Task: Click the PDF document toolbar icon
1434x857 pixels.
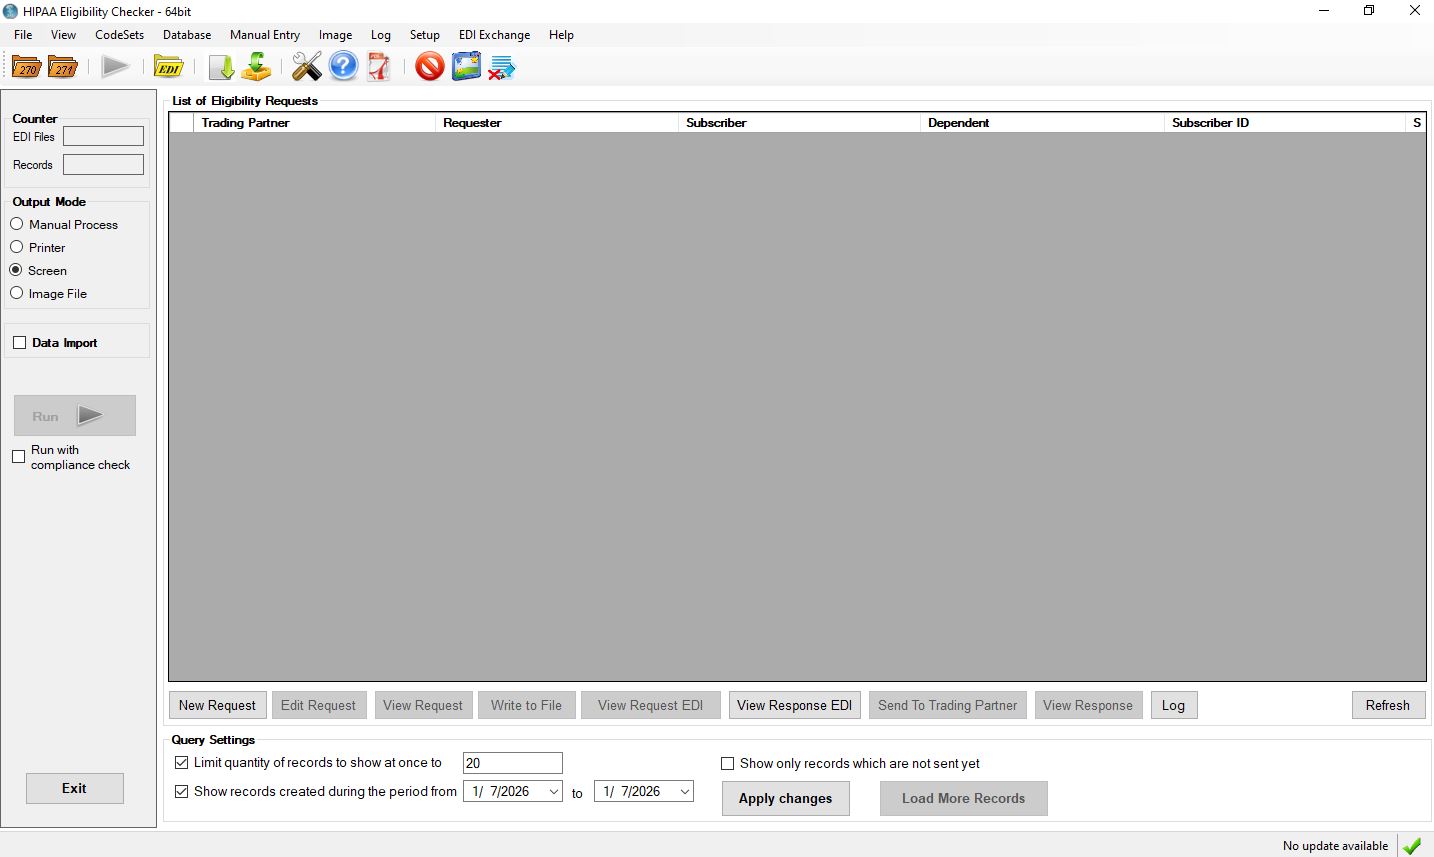Action: click(379, 67)
